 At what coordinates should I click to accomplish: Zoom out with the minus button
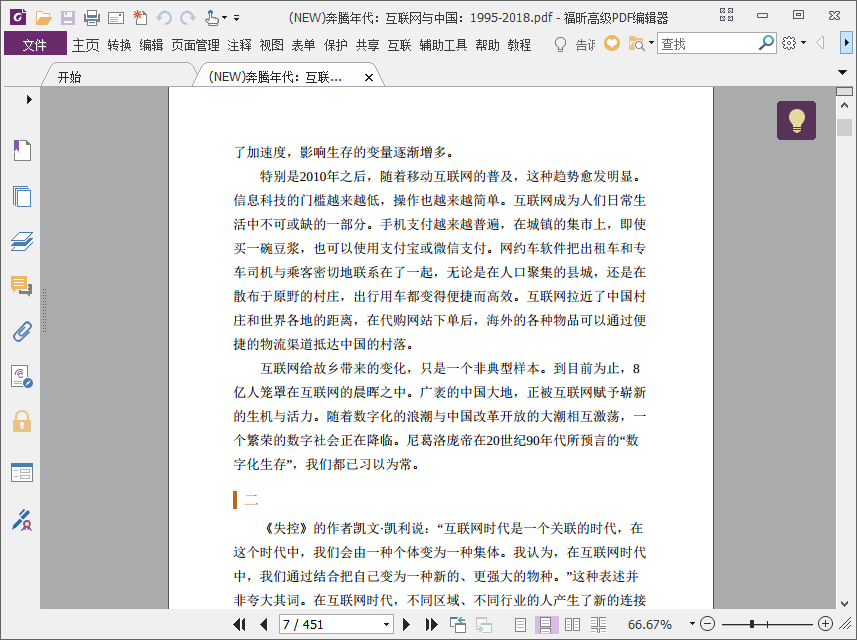click(x=707, y=624)
